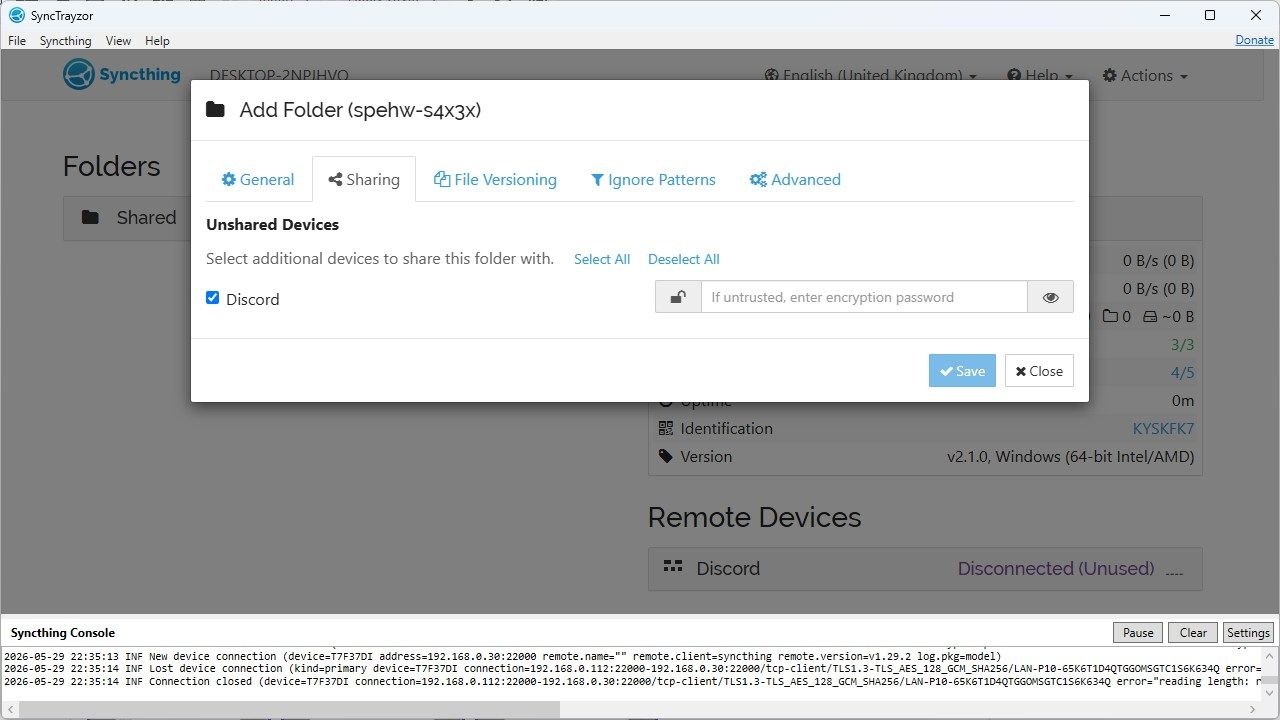Click the globe icon by language selector
Screen dimensions: 1280x720
coord(771,76)
